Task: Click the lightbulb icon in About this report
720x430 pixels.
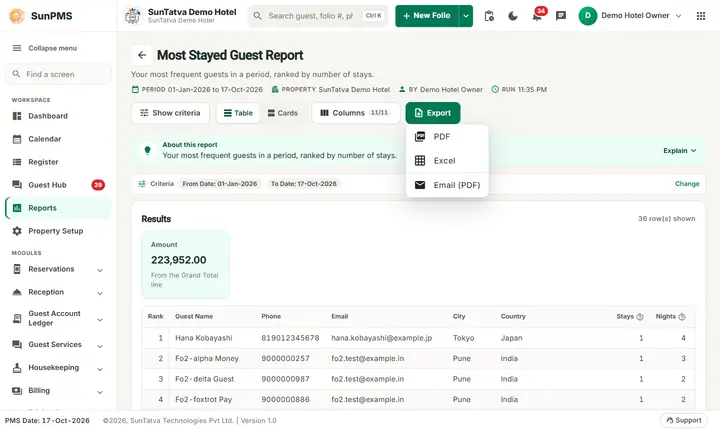Action: click(147, 150)
